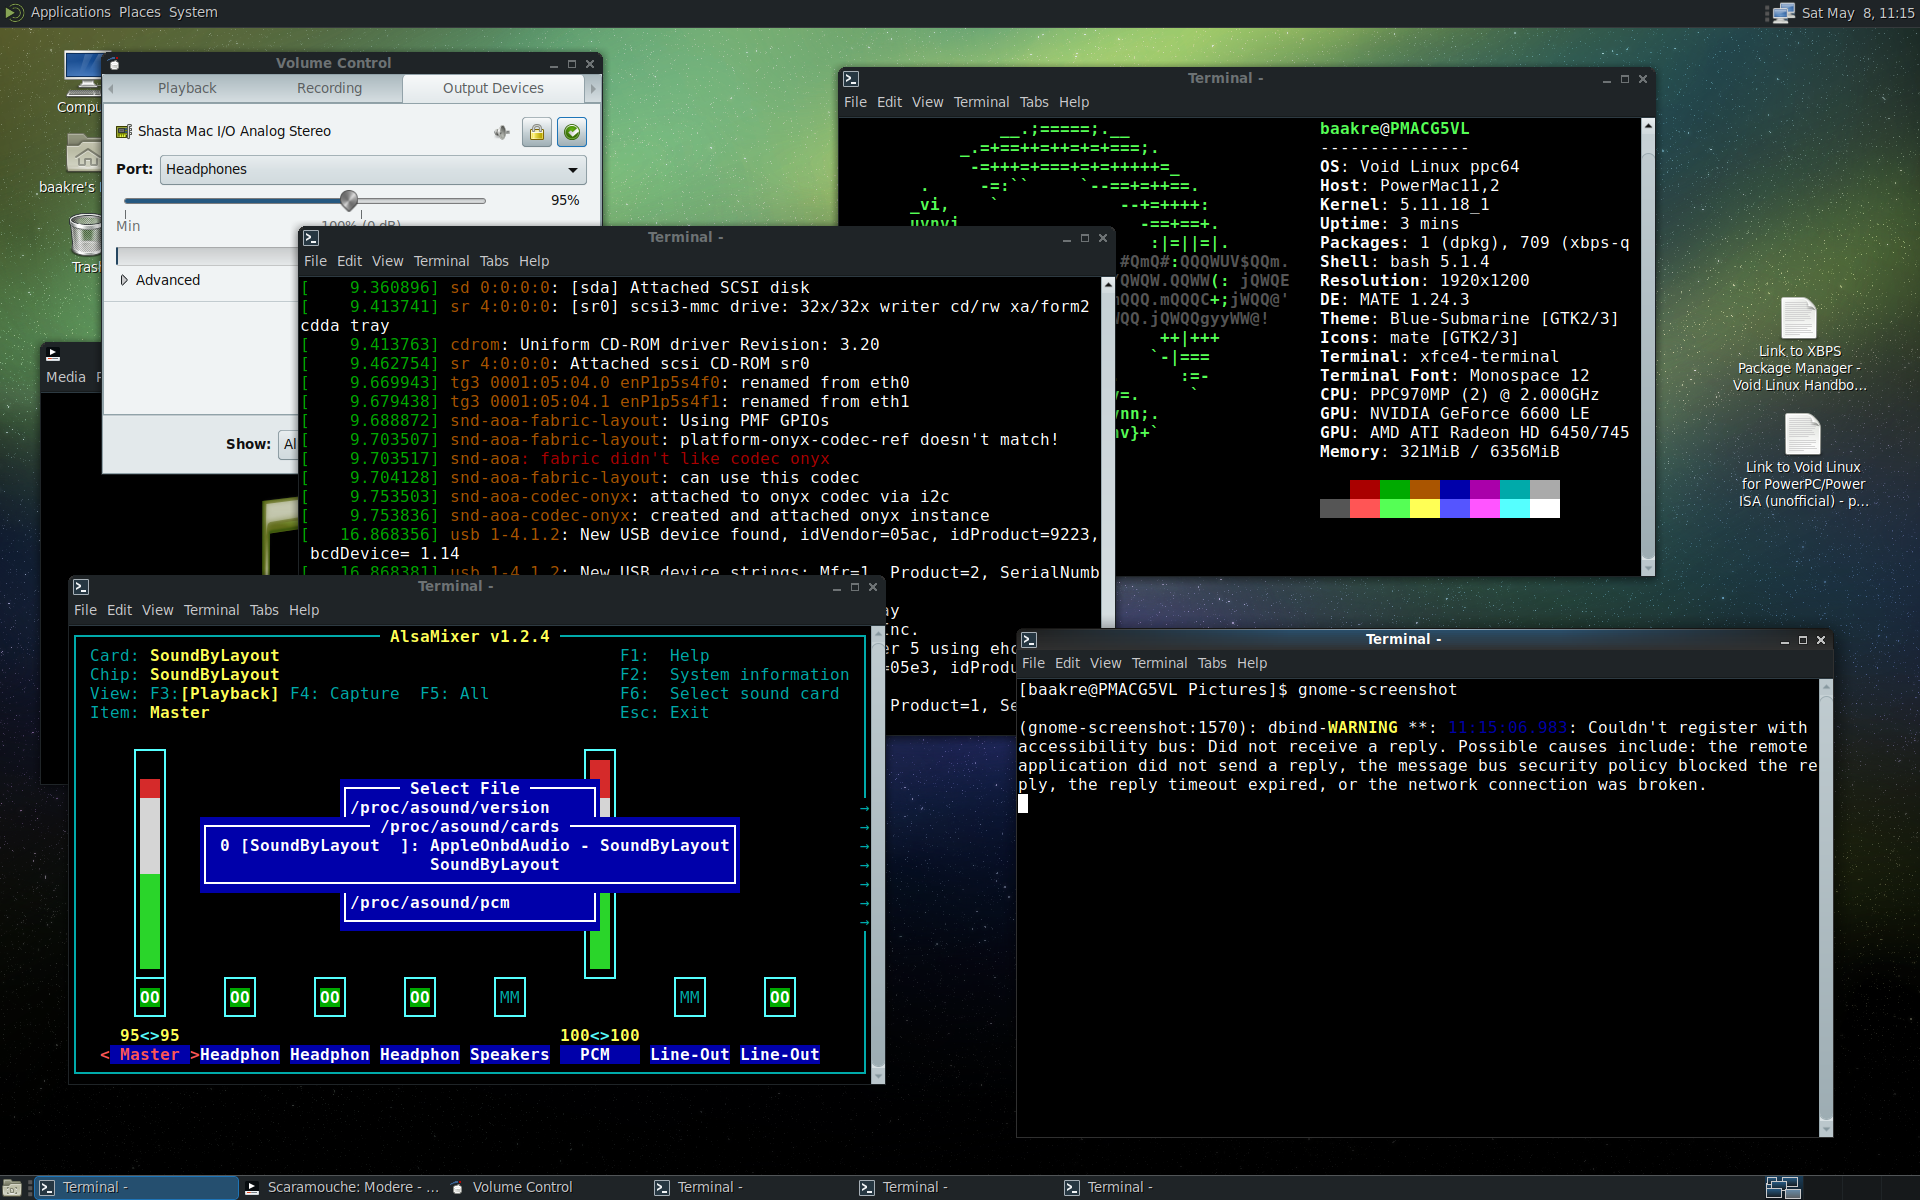Open the Tabs menu in AlsaMixer terminal
This screenshot has width=1920, height=1200.
coord(264,610)
